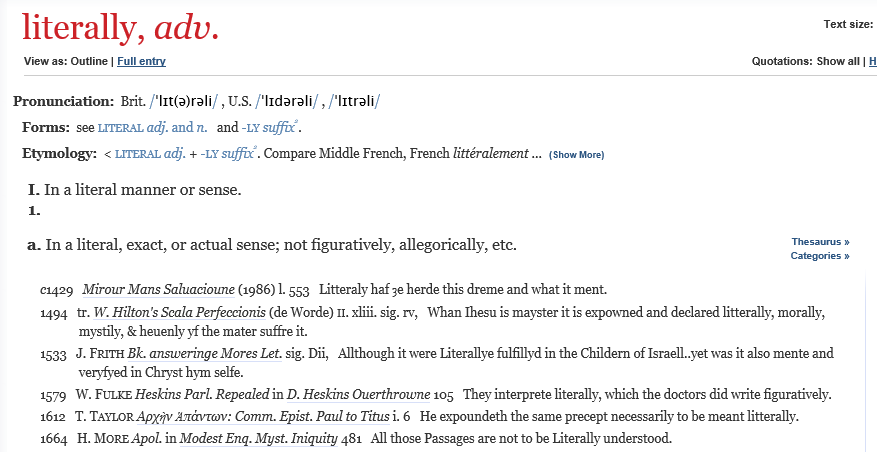Expand etymology with Show More
Screen dimensions: 877x452
[x=577, y=155]
